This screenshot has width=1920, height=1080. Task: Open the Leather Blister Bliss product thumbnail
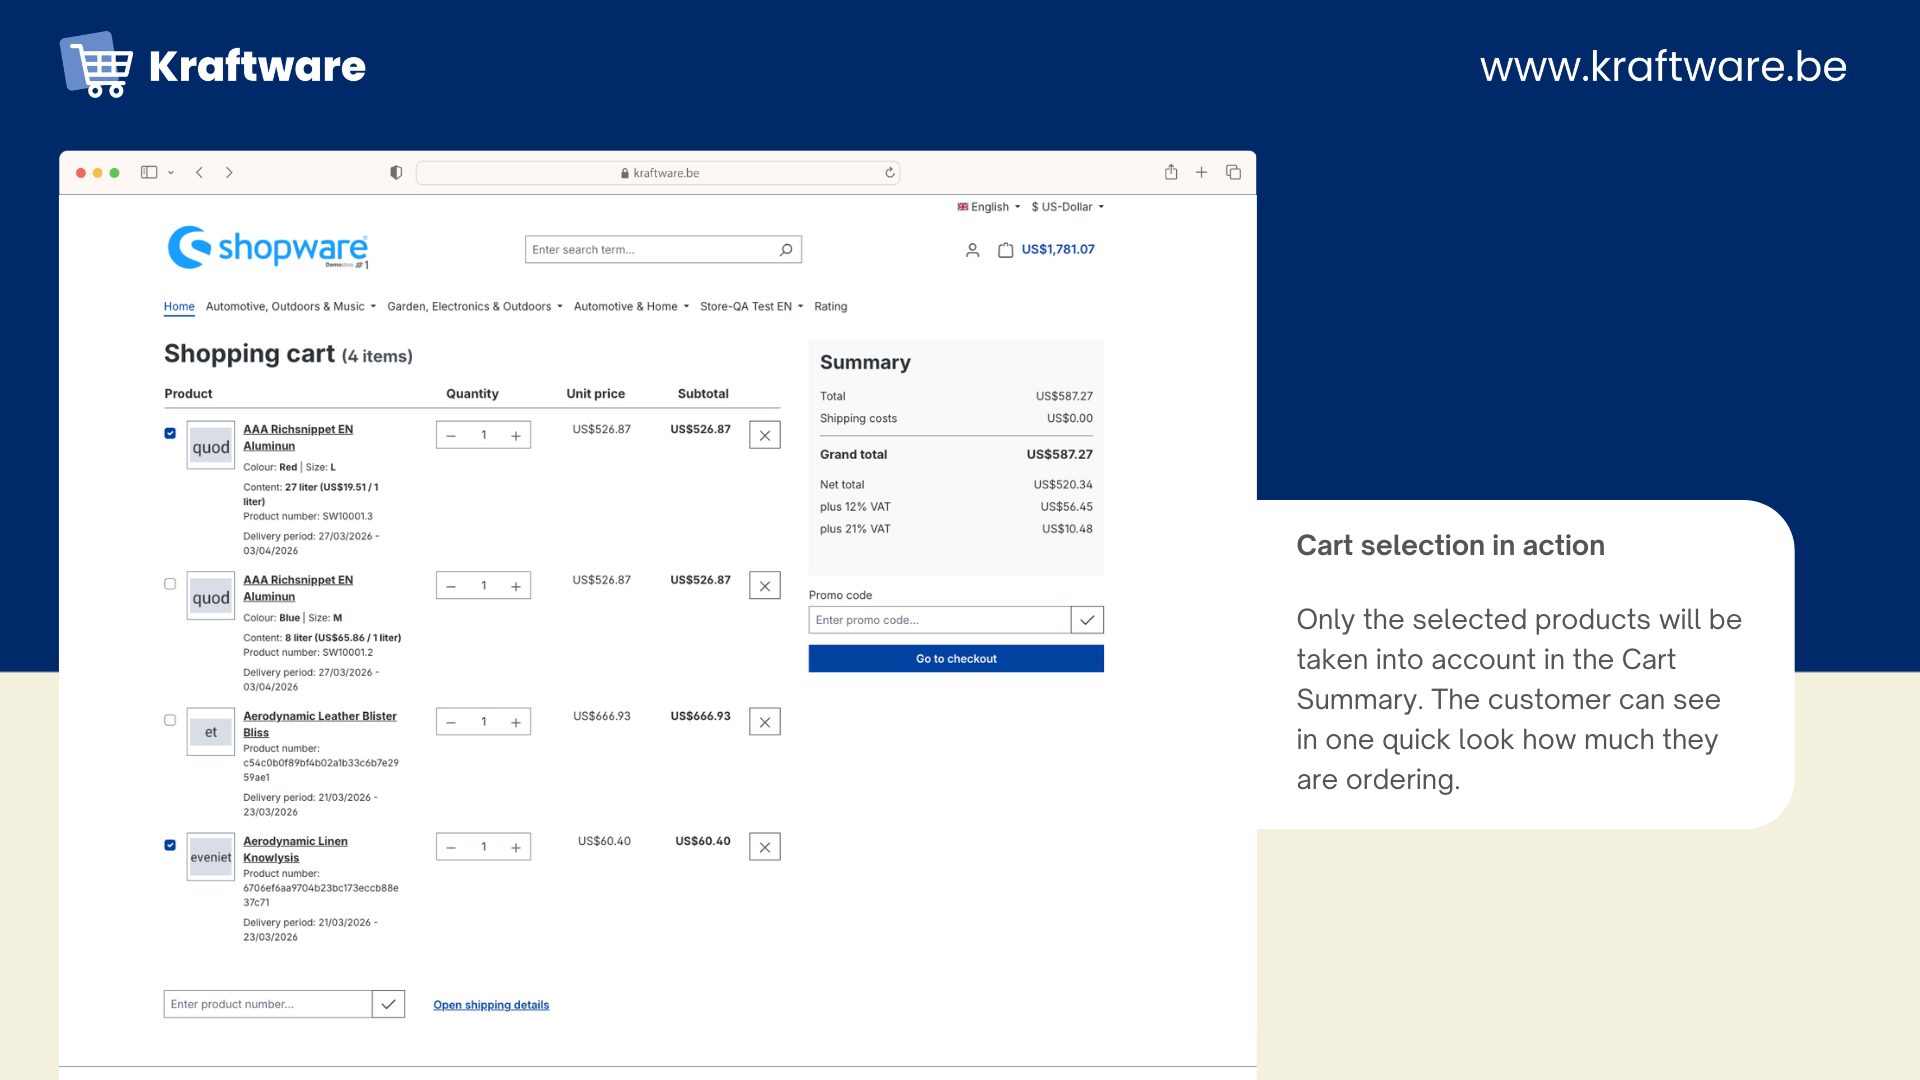211,733
